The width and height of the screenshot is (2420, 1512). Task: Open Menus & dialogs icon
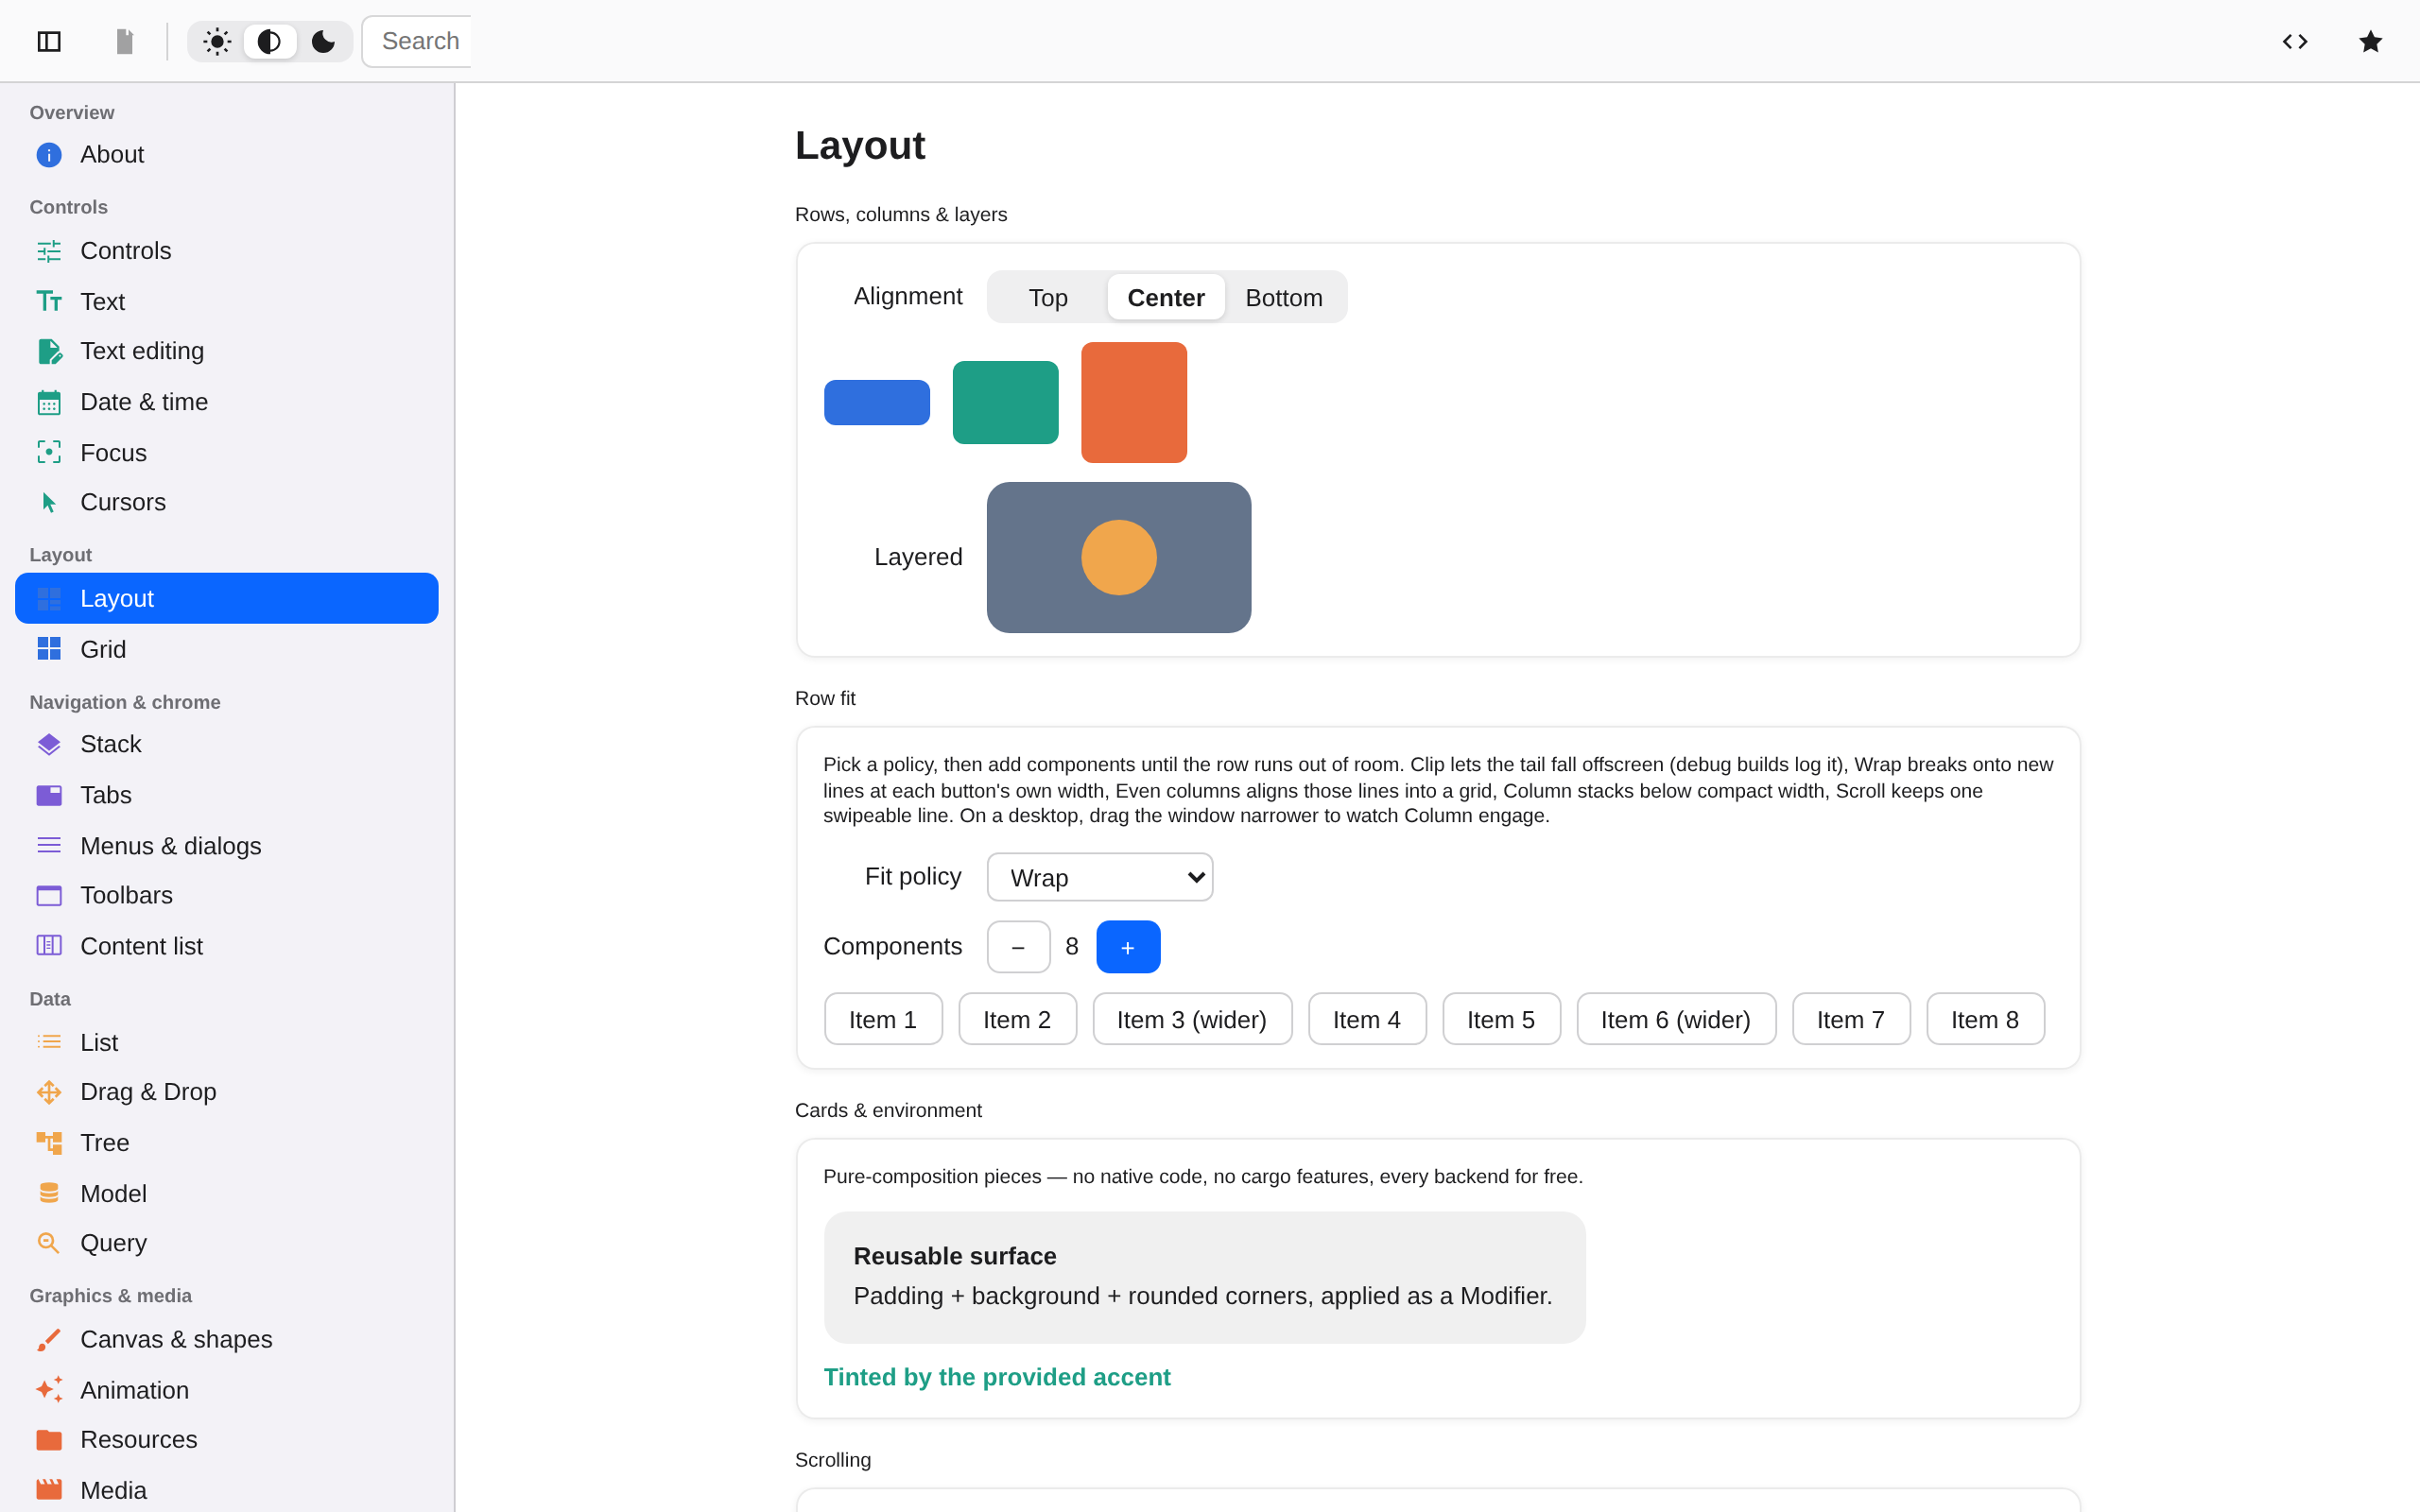pyautogui.click(x=49, y=846)
